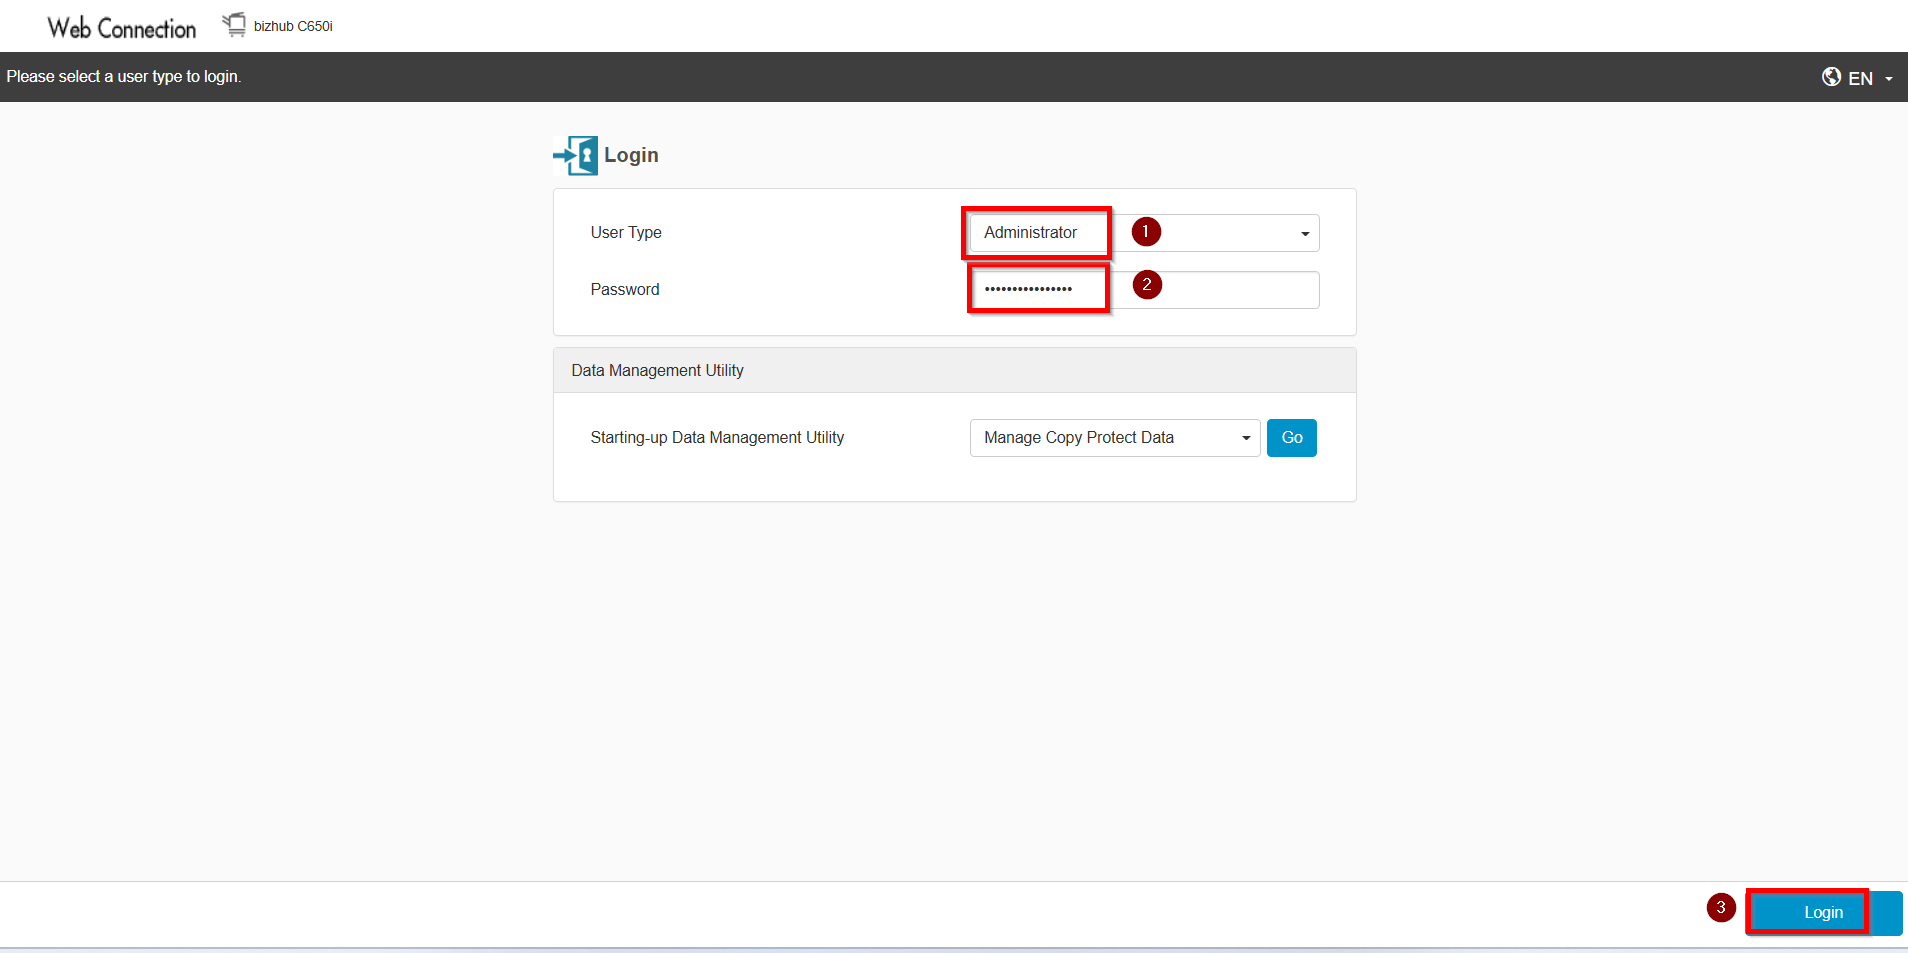Click the bizhub C650i device name
This screenshot has height=953, width=1908.
293,26
